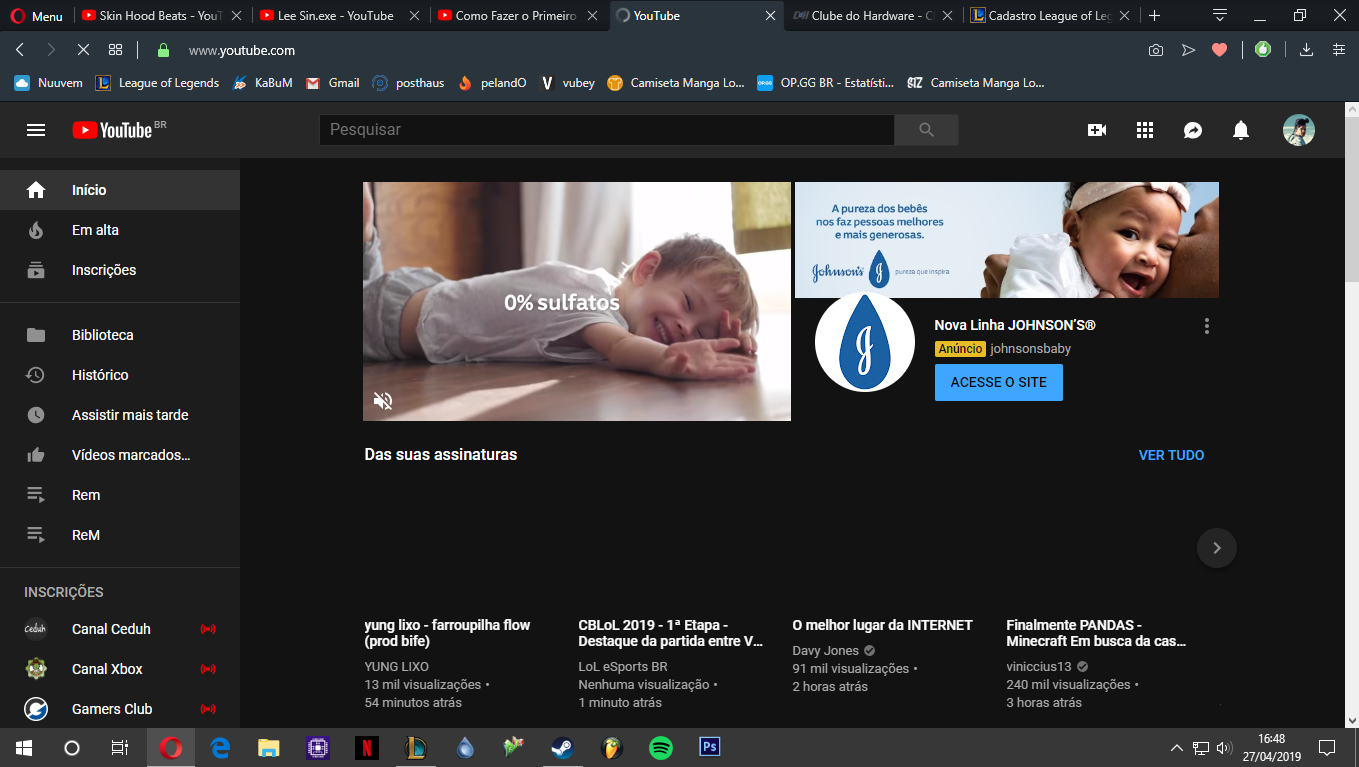The image size is (1359, 767).
Task: Open Inscrições in the sidebar
Action: 120,270
